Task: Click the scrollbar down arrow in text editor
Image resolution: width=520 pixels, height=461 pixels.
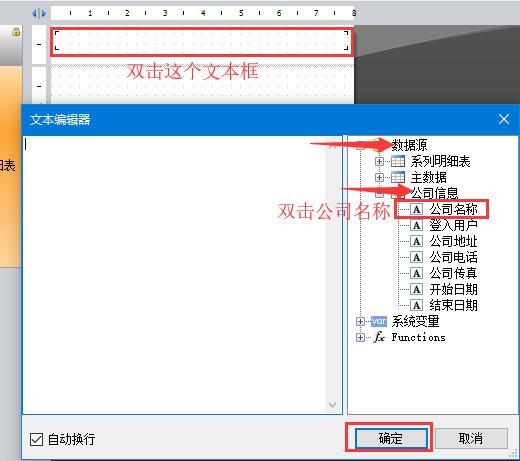Action: click(x=332, y=405)
